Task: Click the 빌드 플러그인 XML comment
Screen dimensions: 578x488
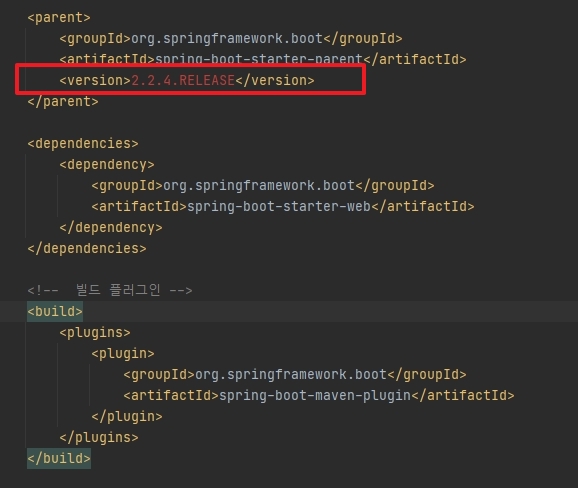Action: point(110,290)
